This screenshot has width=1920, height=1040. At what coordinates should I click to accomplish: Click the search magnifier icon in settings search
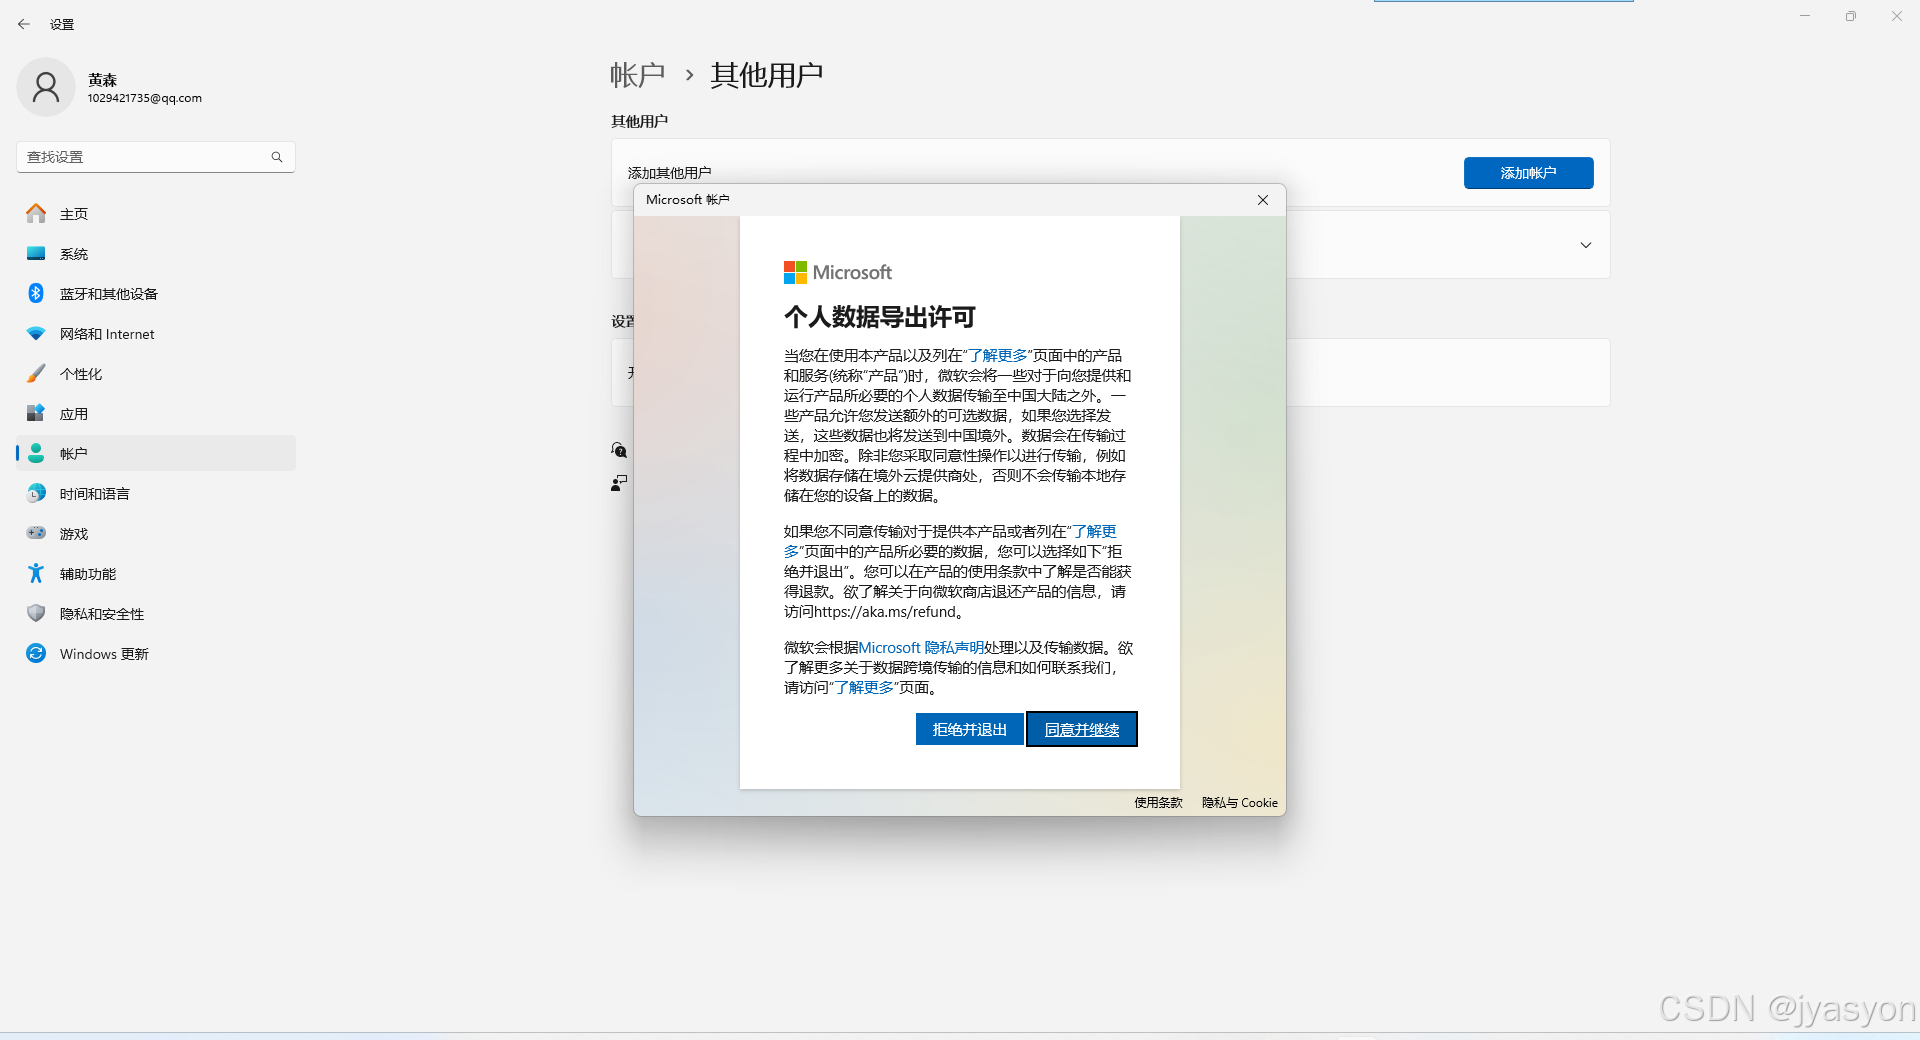tap(277, 157)
